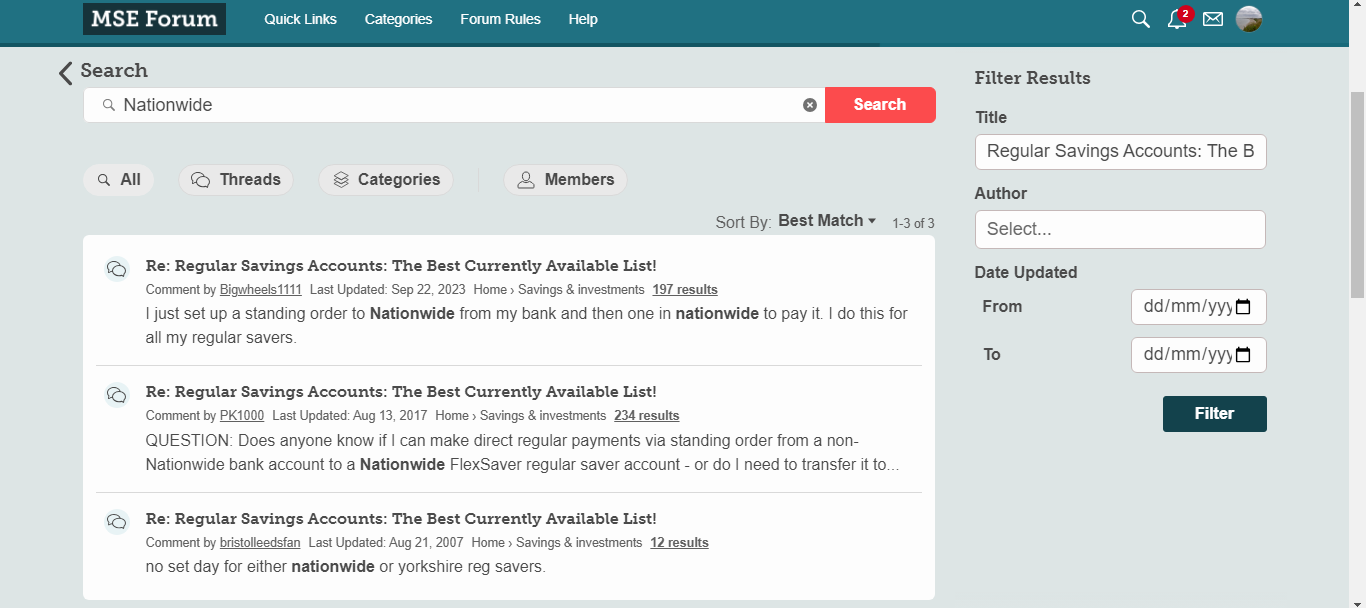The width and height of the screenshot is (1366, 608).
Task: Expand the Sort By Best Match dropdown
Action: [x=827, y=221]
